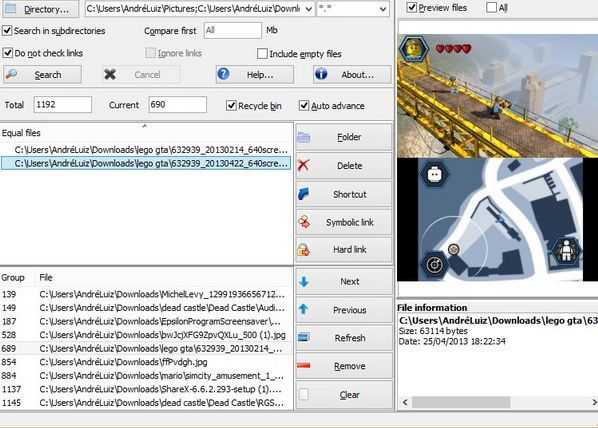Image resolution: width=598 pixels, height=428 pixels.
Task: Select group 149 dead castle row
Action: coord(146,308)
